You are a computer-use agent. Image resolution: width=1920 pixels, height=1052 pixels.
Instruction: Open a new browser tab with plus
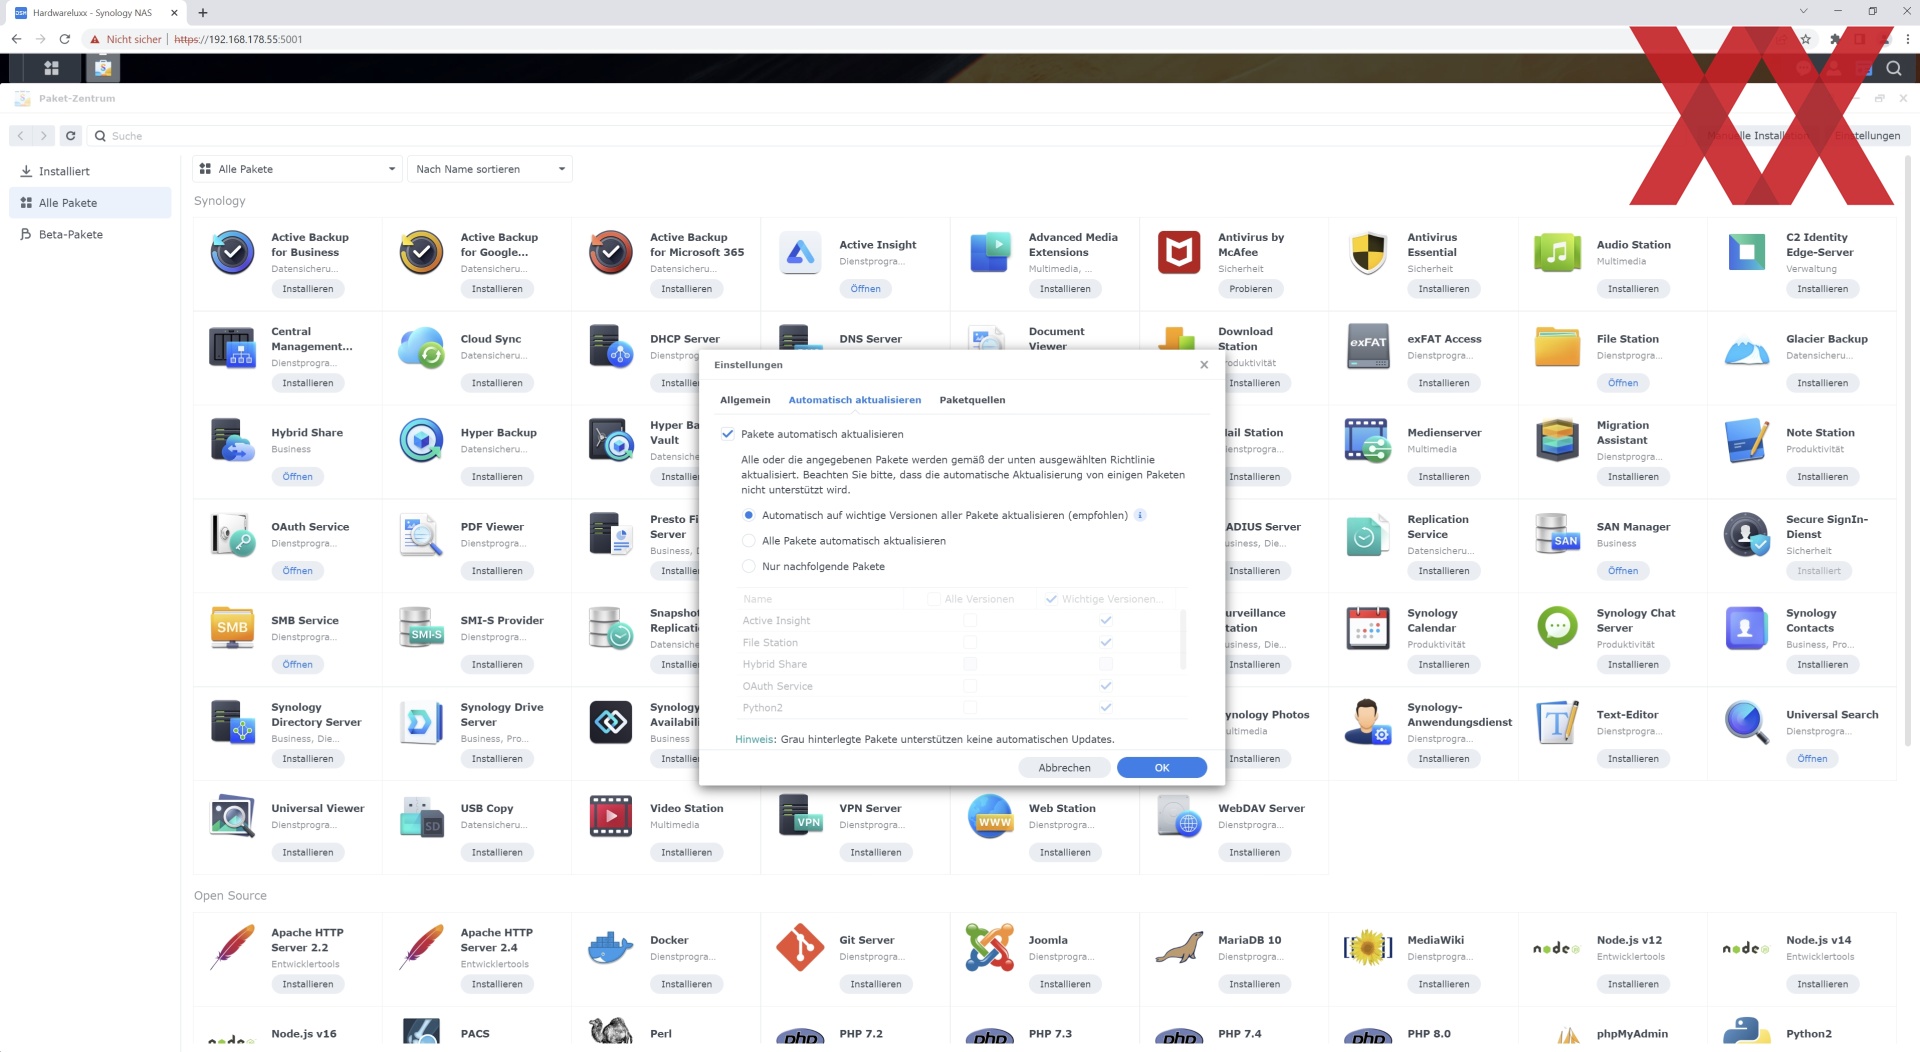(203, 13)
